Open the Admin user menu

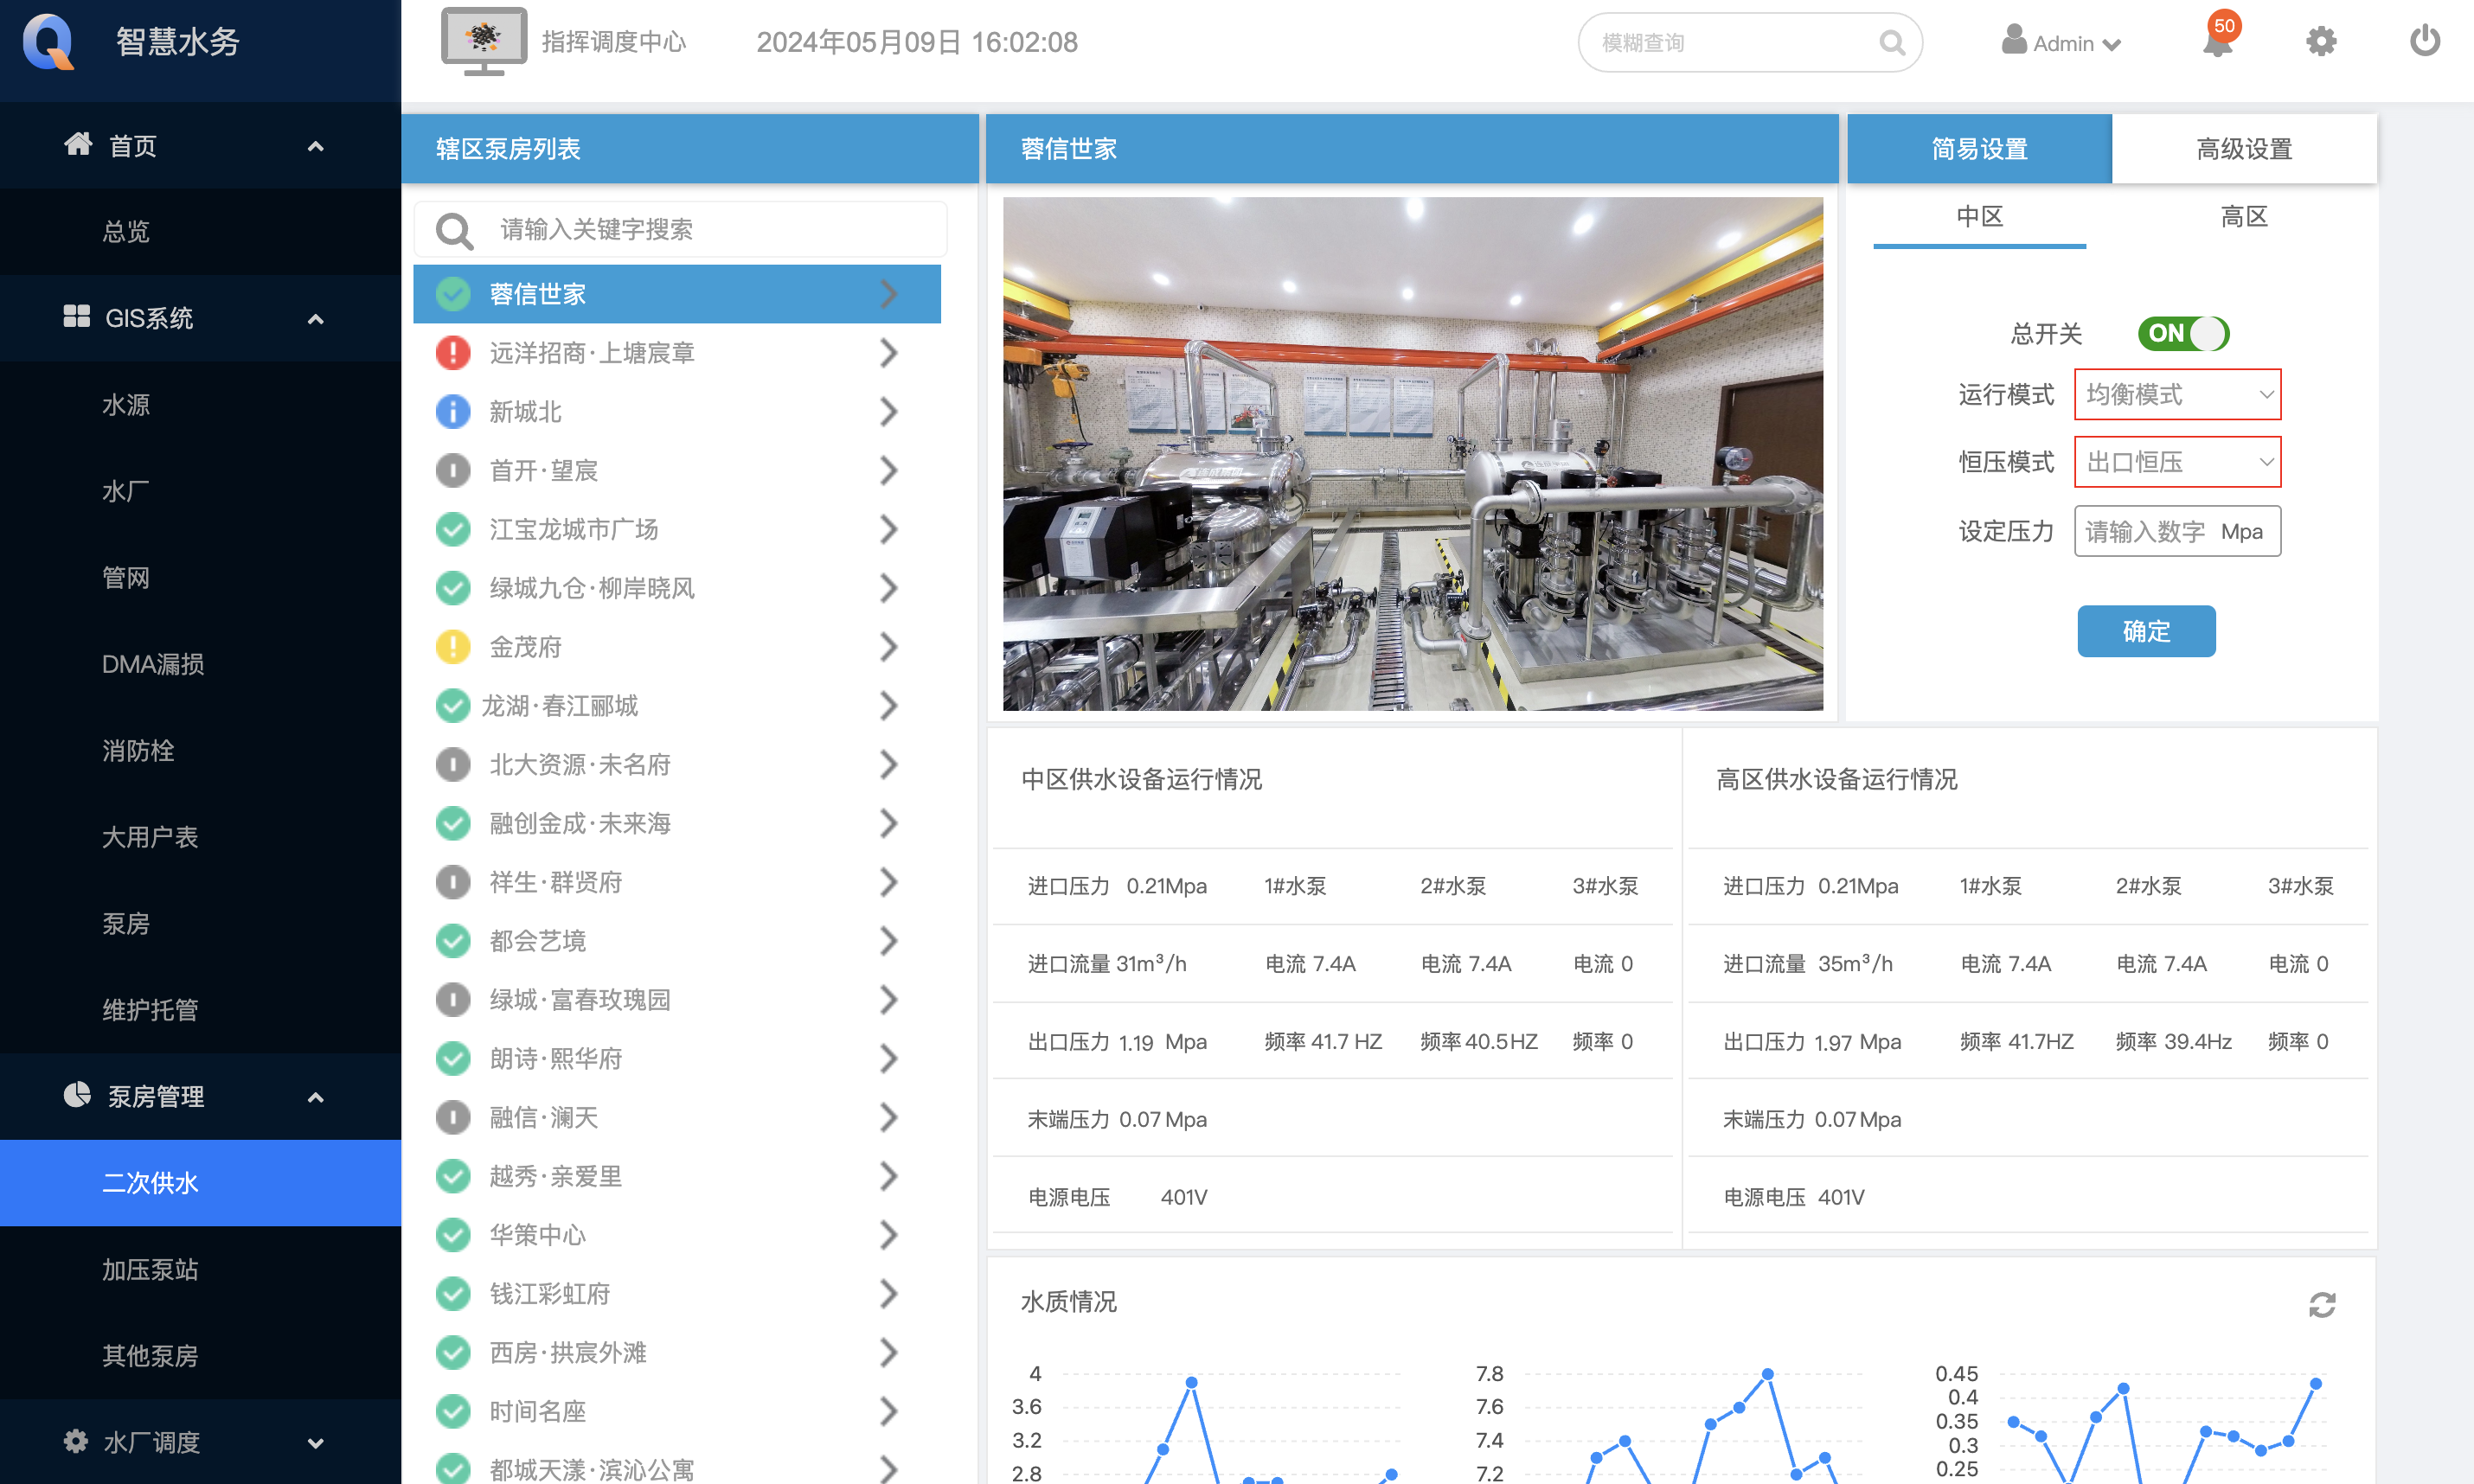[2062, 43]
